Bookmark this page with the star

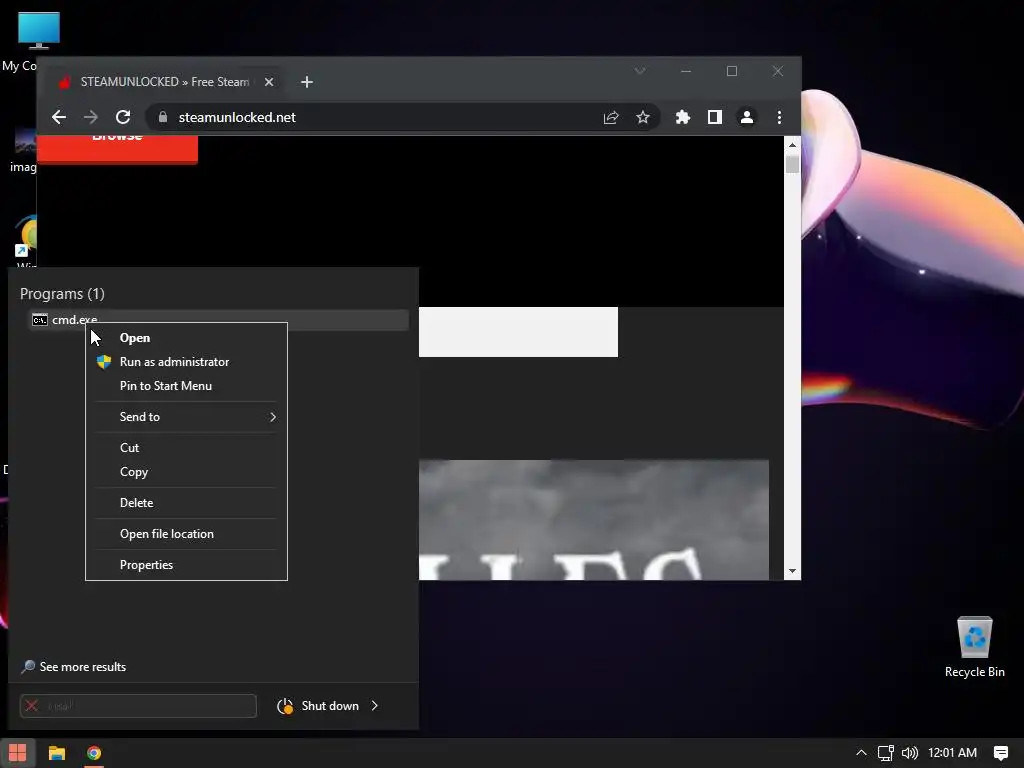643,117
